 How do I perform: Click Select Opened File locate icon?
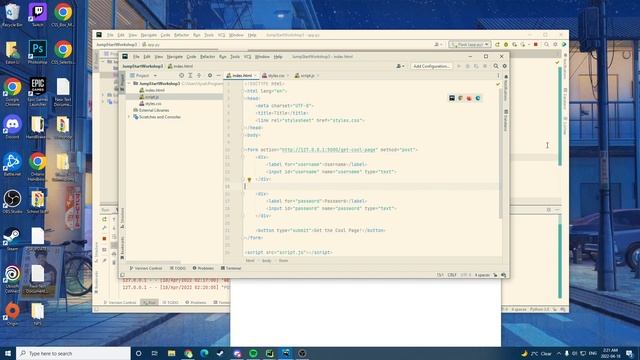pyautogui.click(x=181, y=76)
